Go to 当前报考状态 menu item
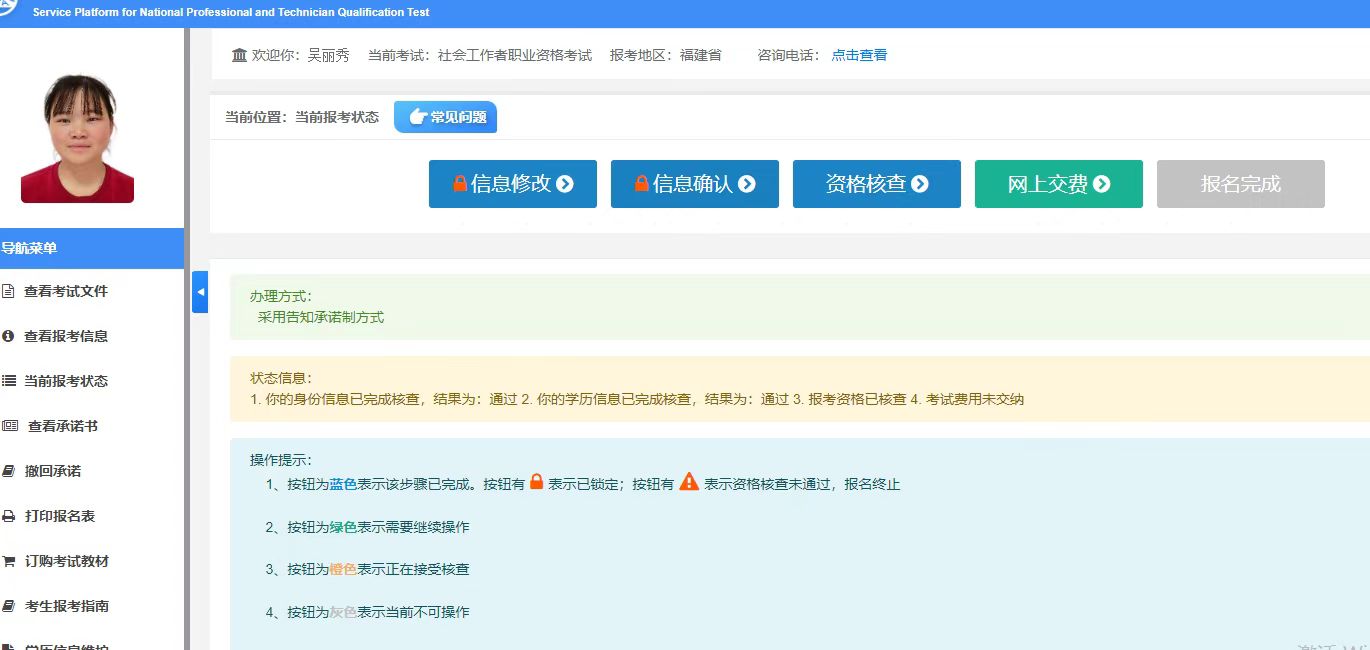 (x=66, y=381)
